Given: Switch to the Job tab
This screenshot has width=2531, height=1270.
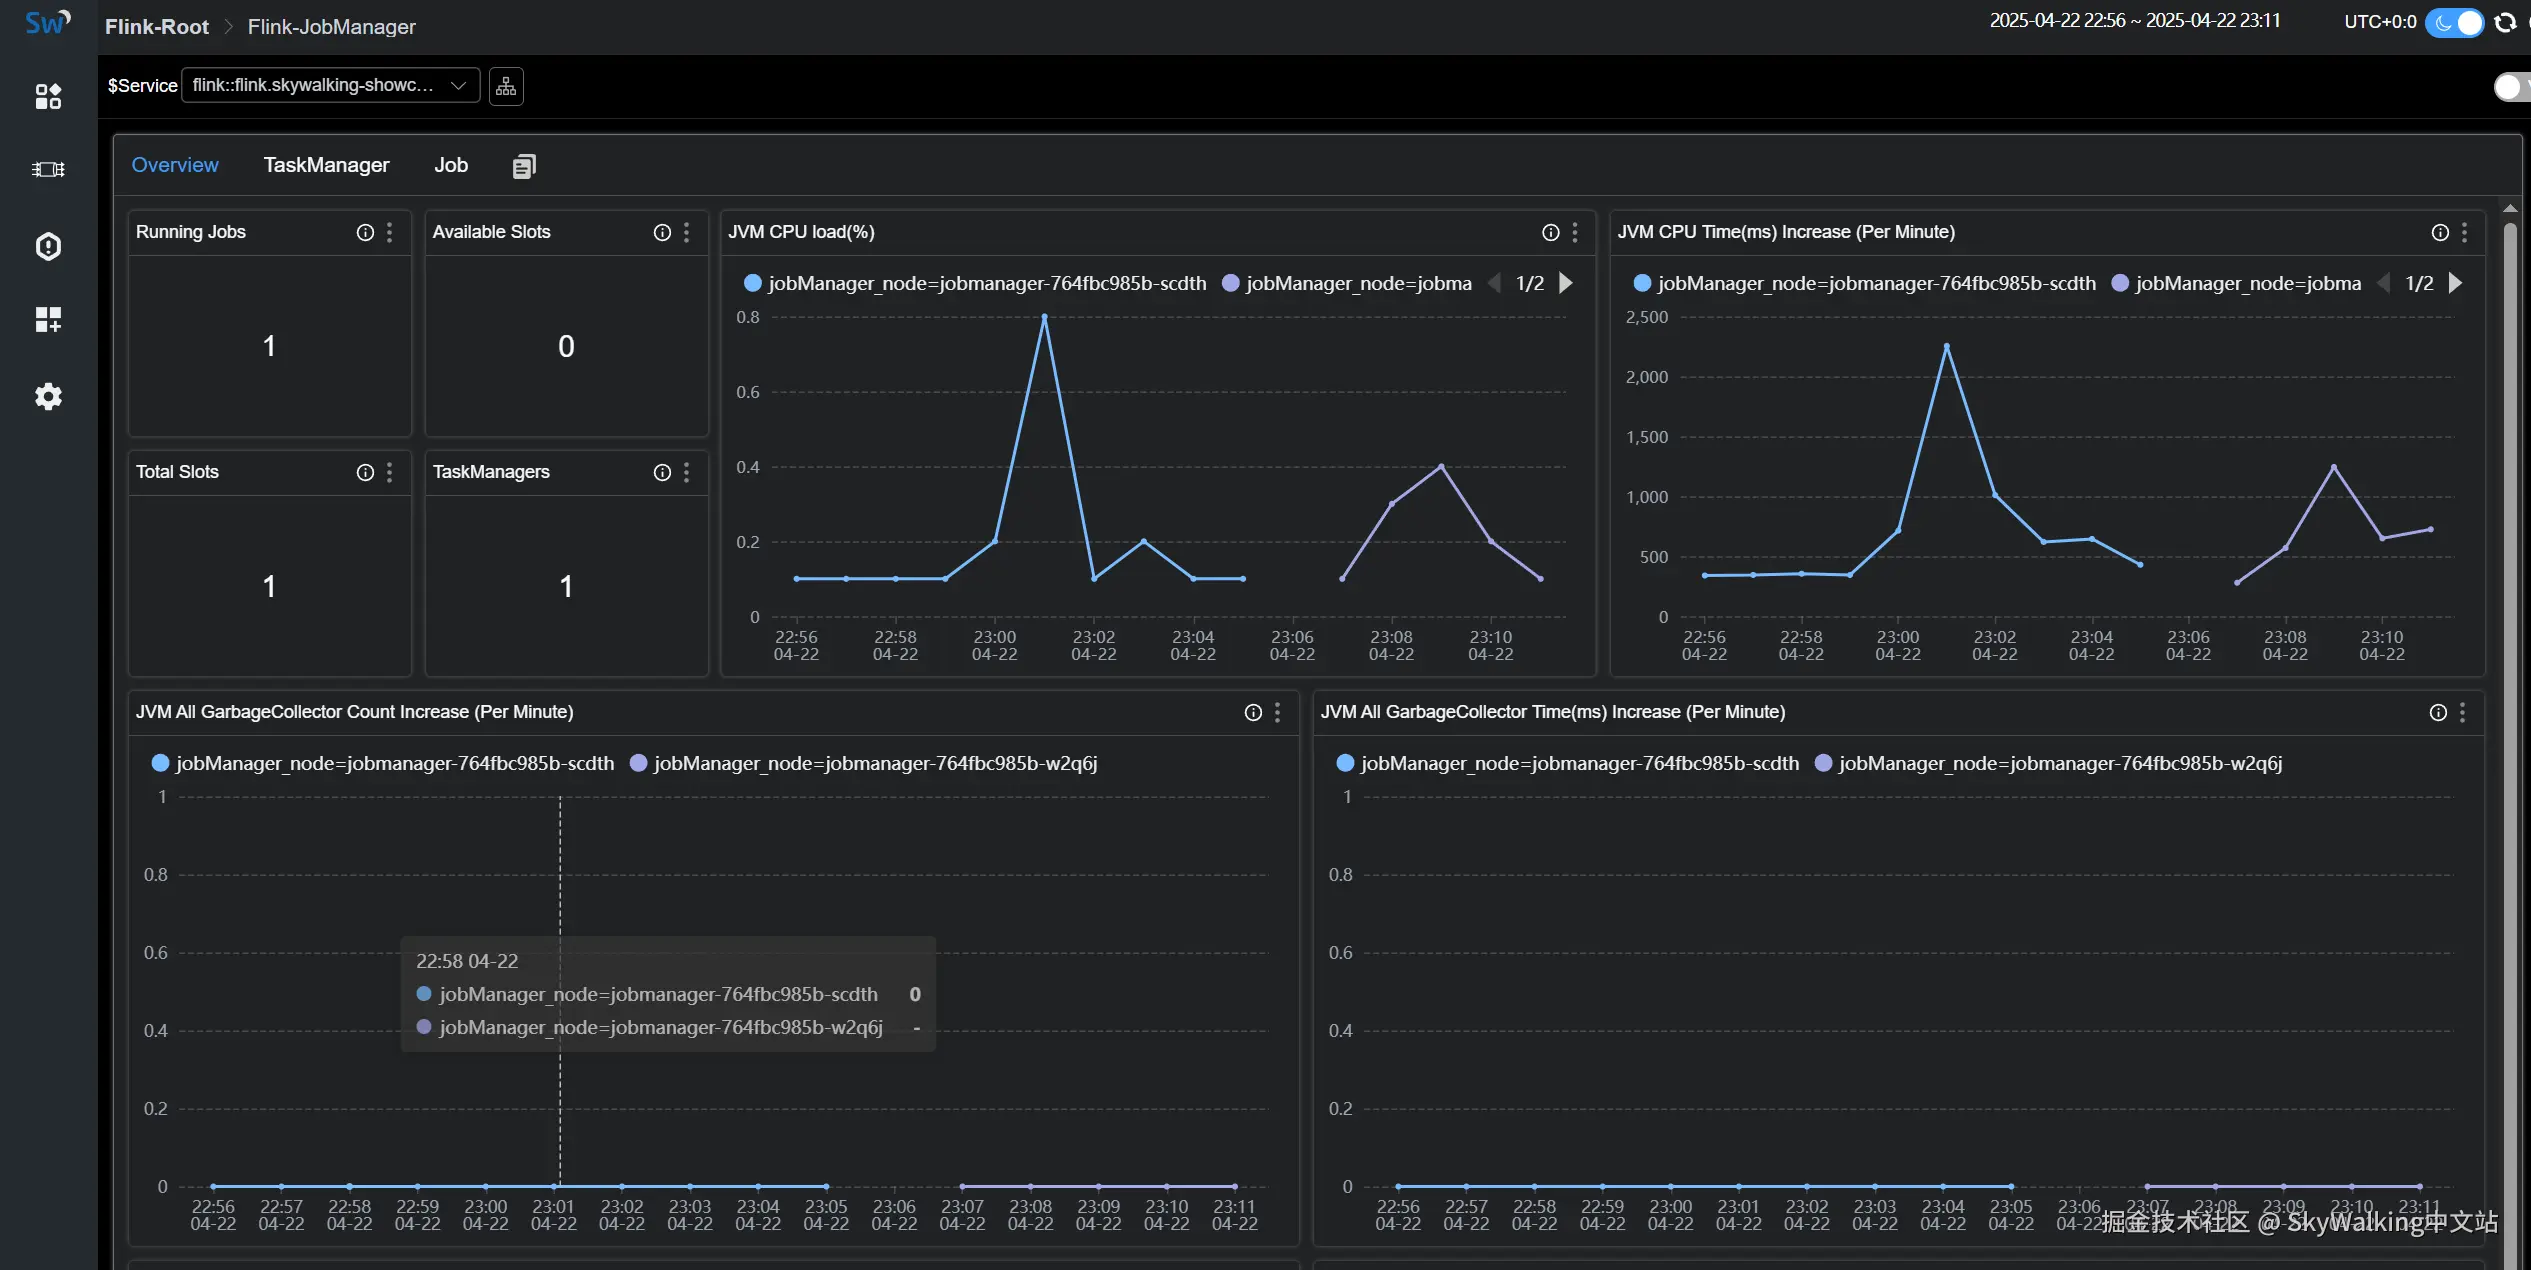Looking at the screenshot, I should pyautogui.click(x=450, y=165).
